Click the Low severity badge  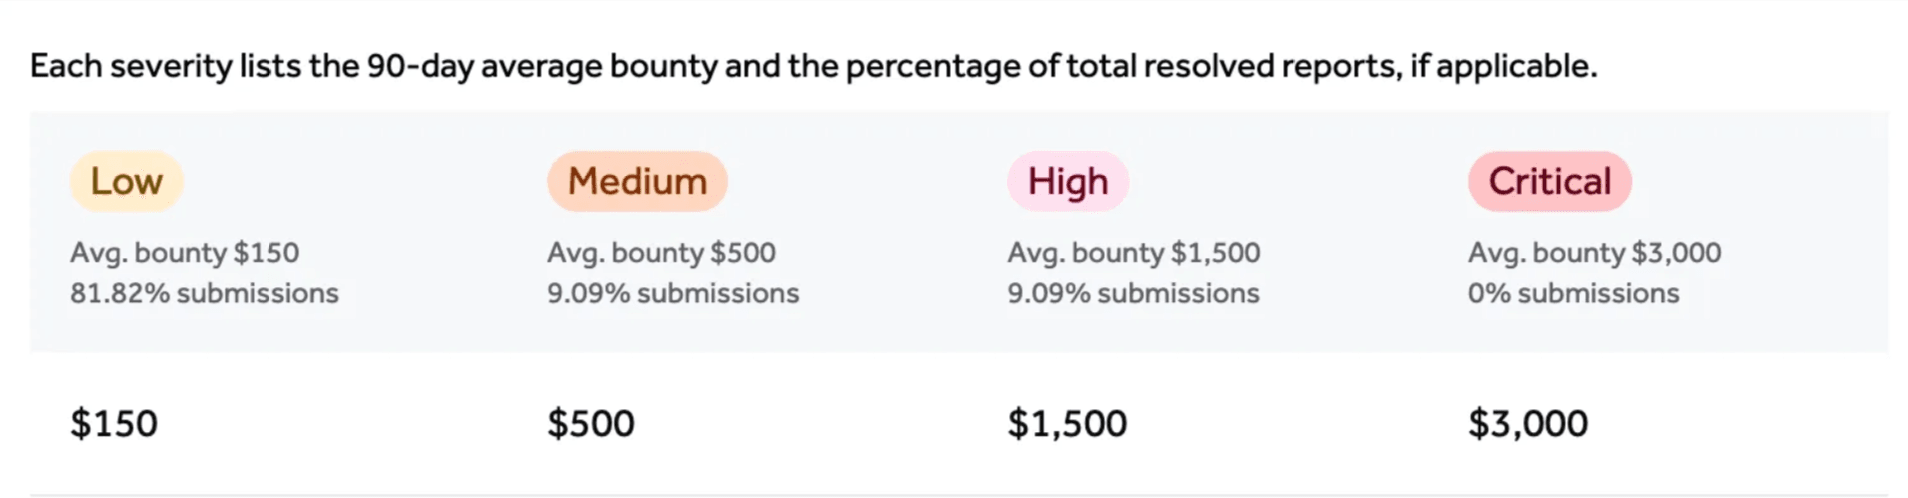point(126,182)
